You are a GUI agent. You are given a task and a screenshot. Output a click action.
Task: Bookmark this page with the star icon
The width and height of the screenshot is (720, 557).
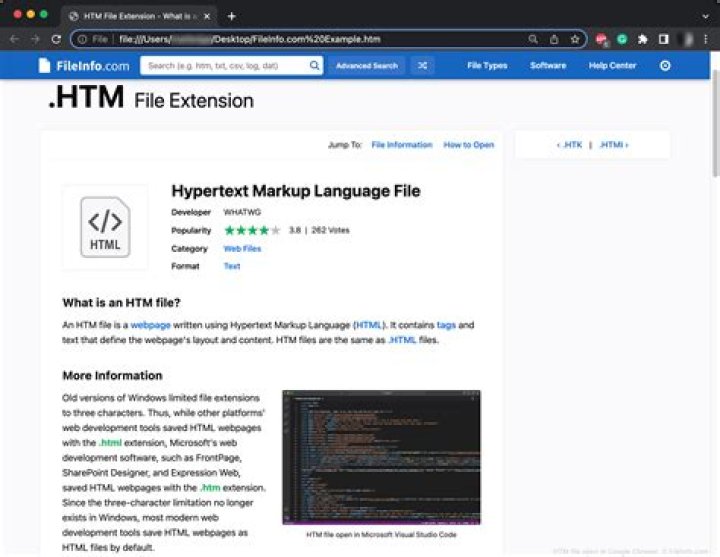(x=575, y=39)
